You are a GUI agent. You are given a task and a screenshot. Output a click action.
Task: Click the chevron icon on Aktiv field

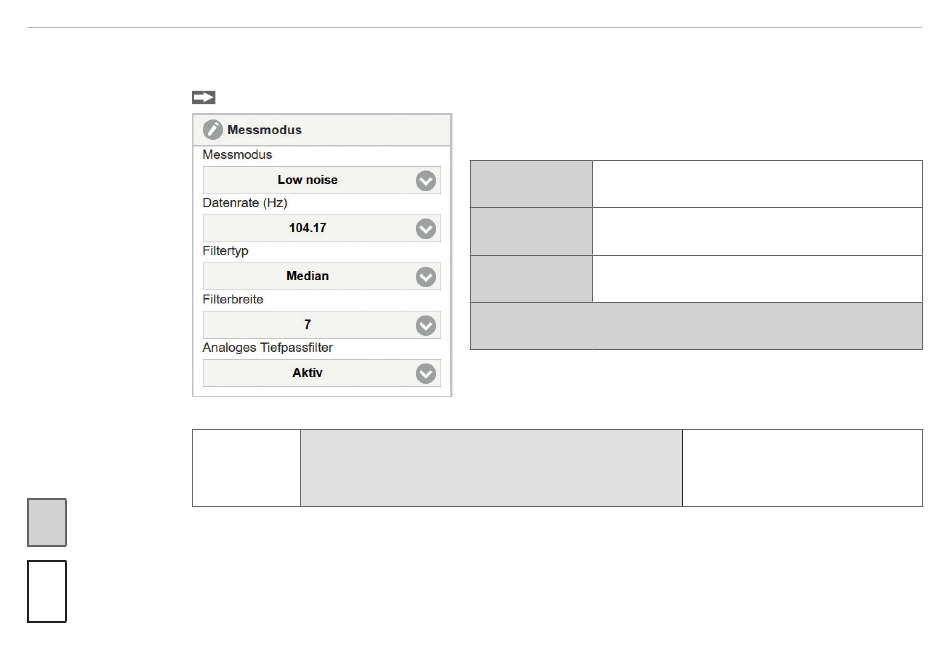point(426,373)
